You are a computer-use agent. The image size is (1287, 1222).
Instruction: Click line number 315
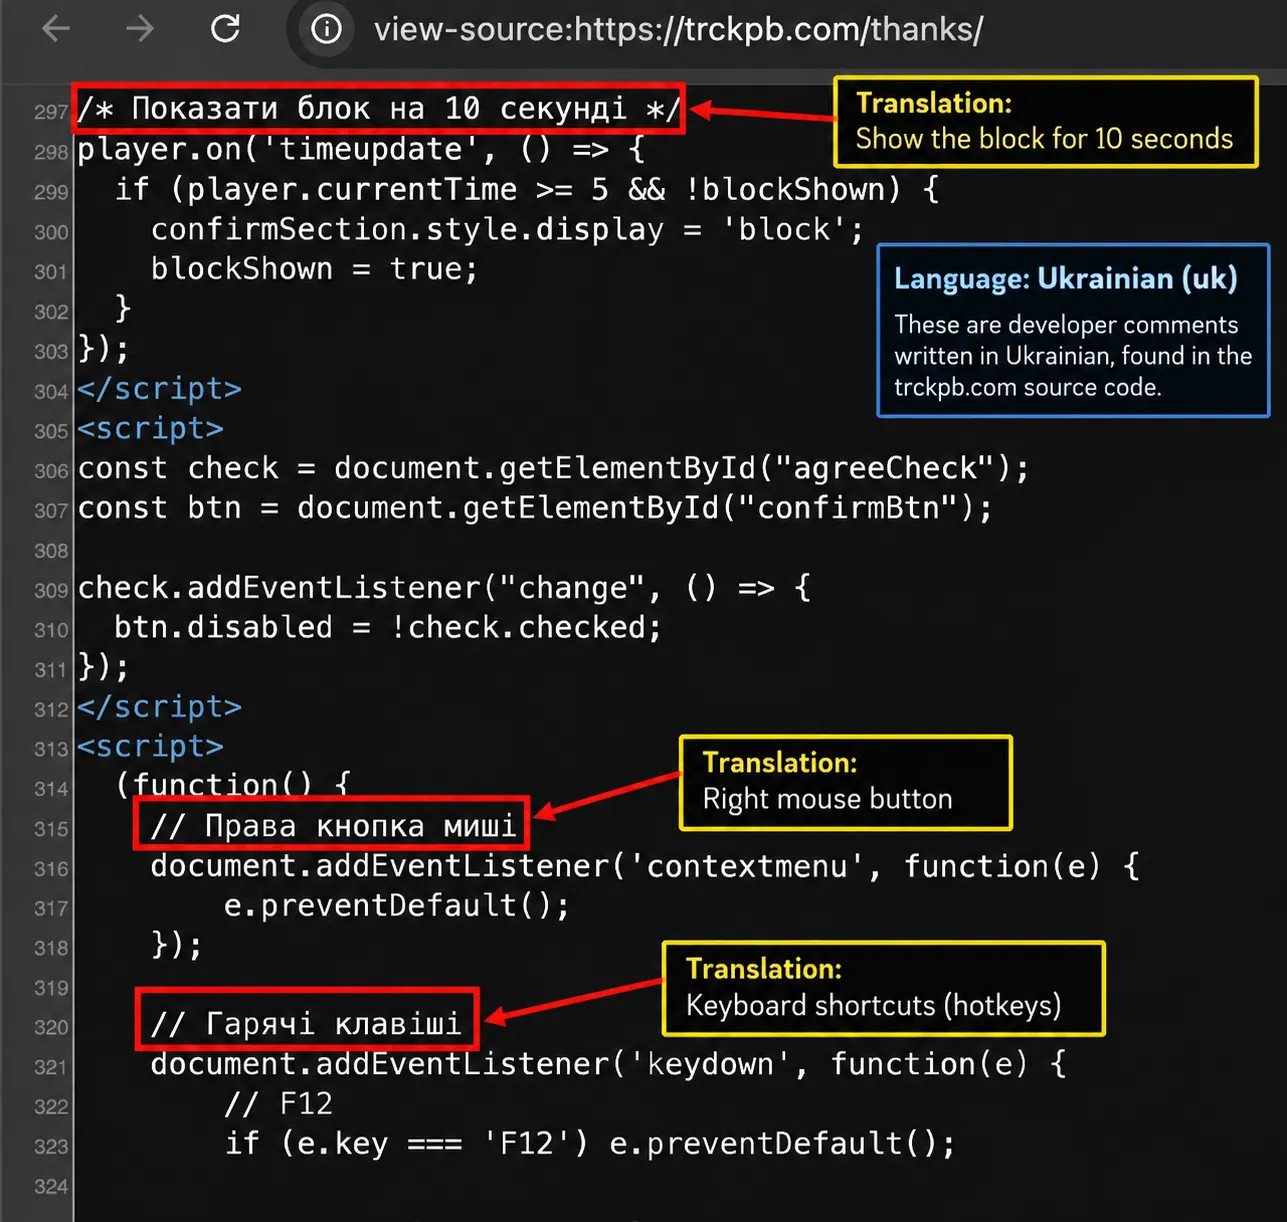51,829
